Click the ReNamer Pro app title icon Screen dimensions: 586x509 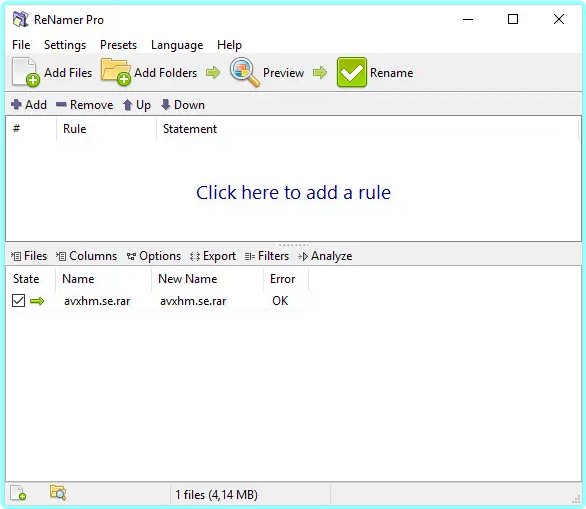(21, 19)
